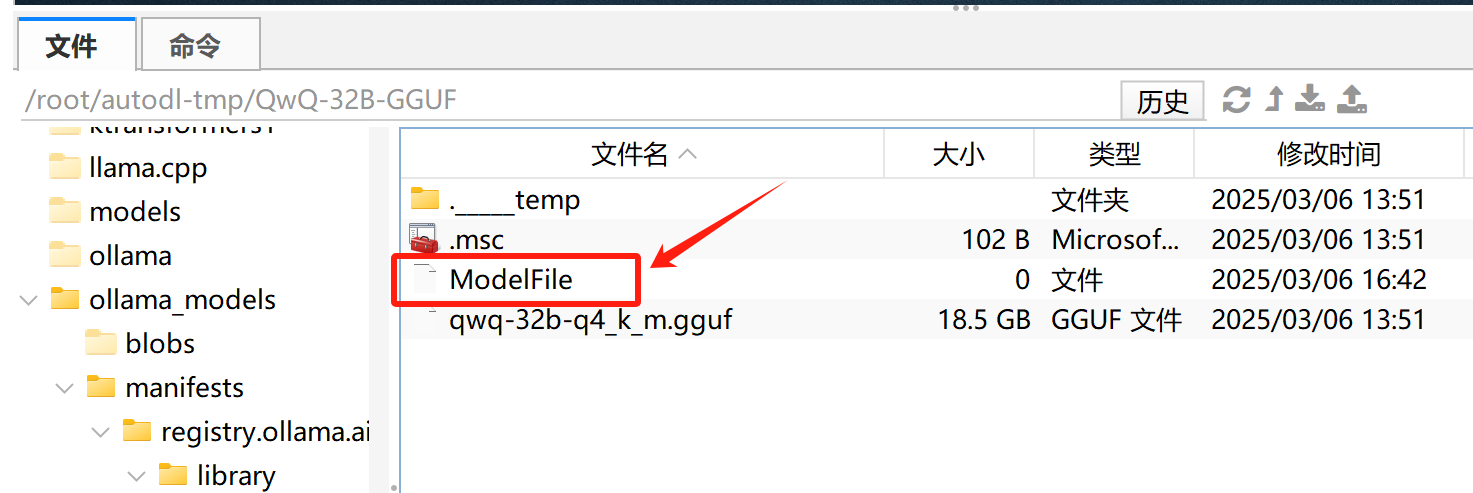Viewport: 1473px width, 493px height.
Task: Click the blobs folder icon
Action: pos(101,342)
